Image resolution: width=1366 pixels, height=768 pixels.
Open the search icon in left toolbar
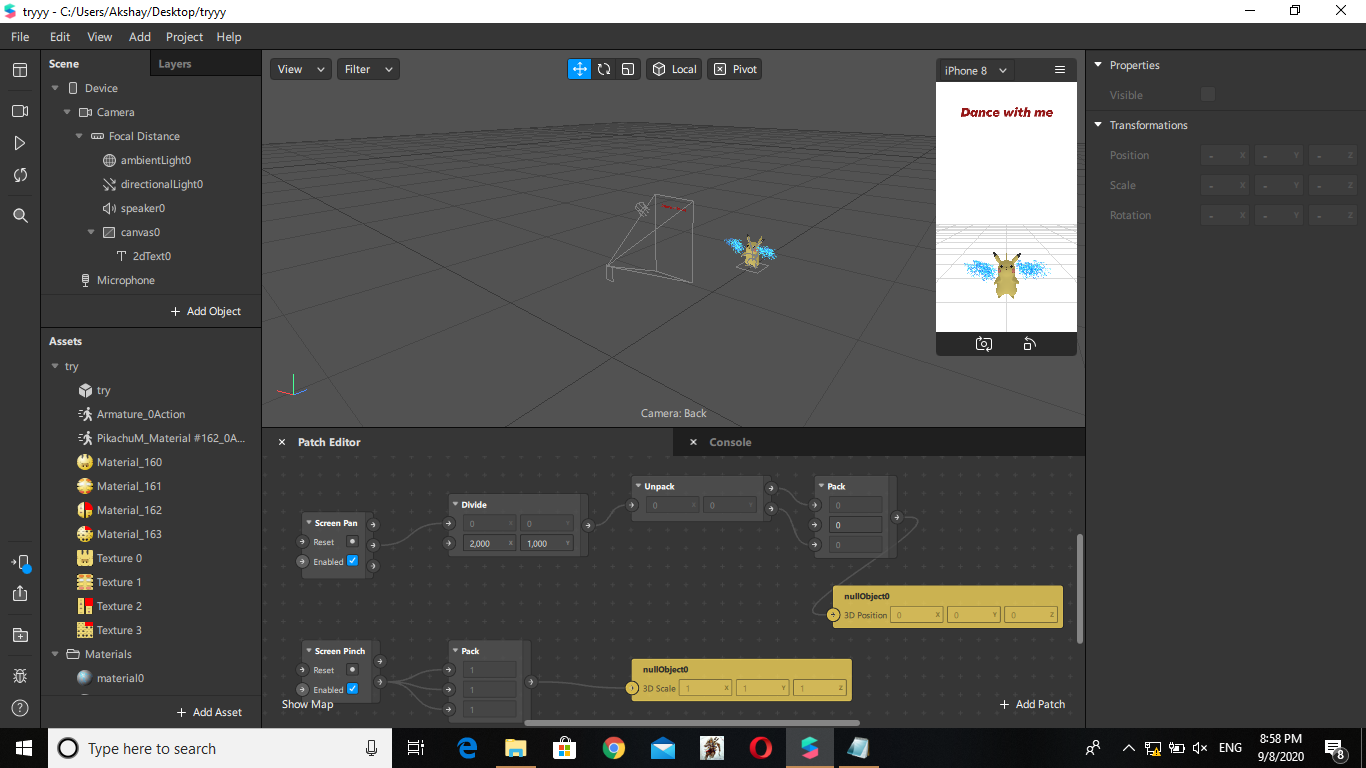(x=20, y=215)
